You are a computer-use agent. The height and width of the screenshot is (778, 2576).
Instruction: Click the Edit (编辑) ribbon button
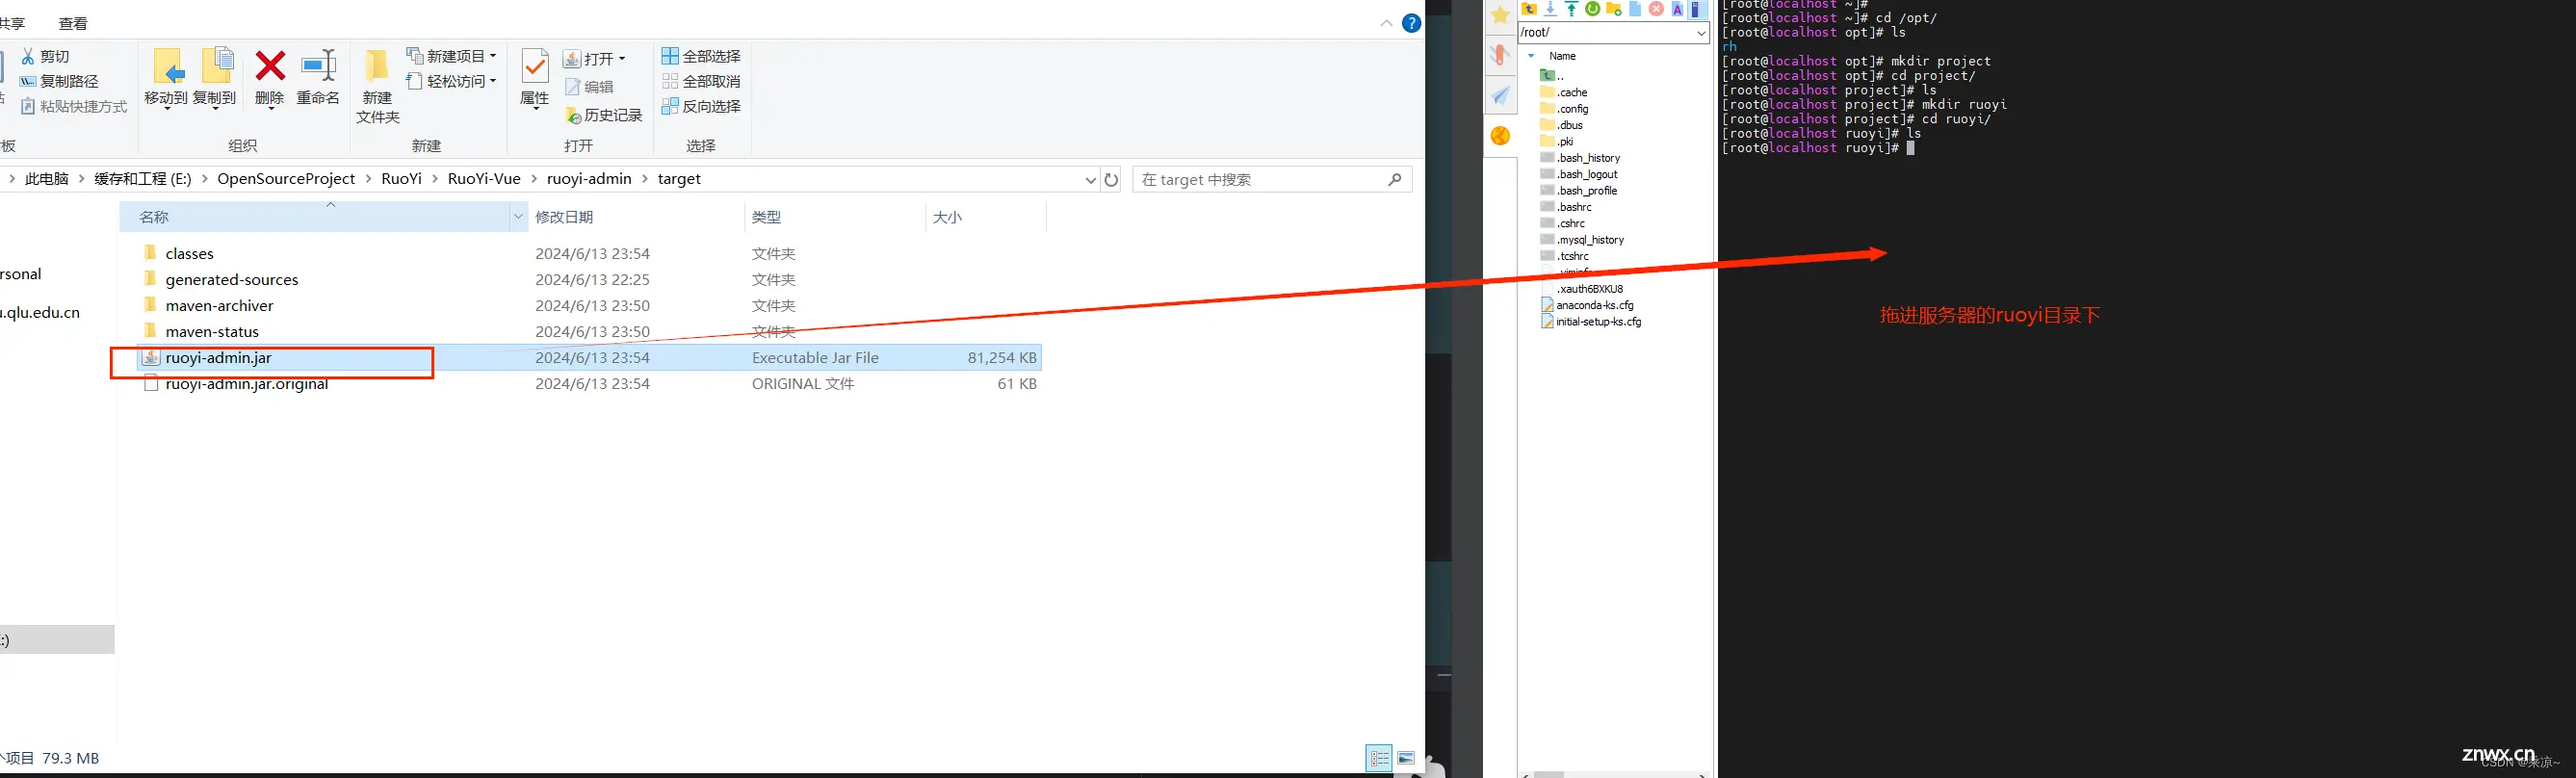pos(589,88)
